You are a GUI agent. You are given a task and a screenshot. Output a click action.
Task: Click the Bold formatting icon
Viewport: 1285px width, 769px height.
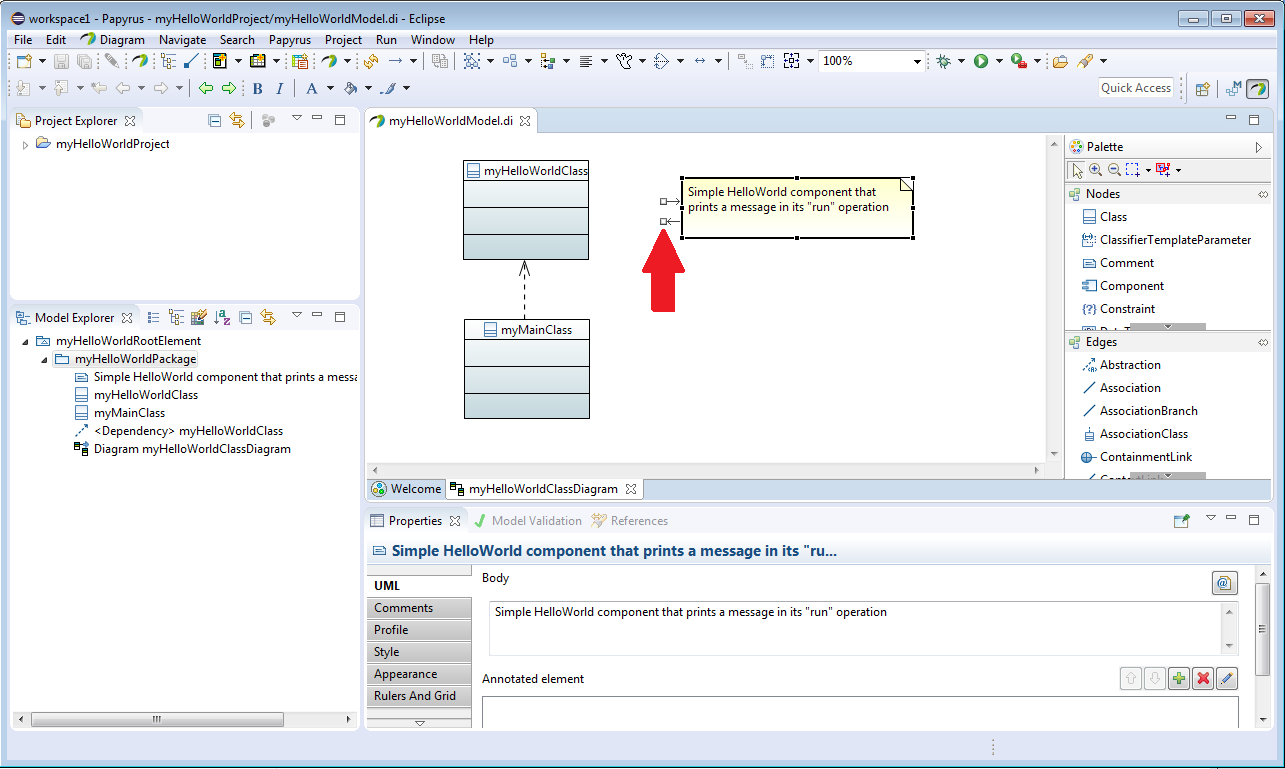pyautogui.click(x=257, y=88)
